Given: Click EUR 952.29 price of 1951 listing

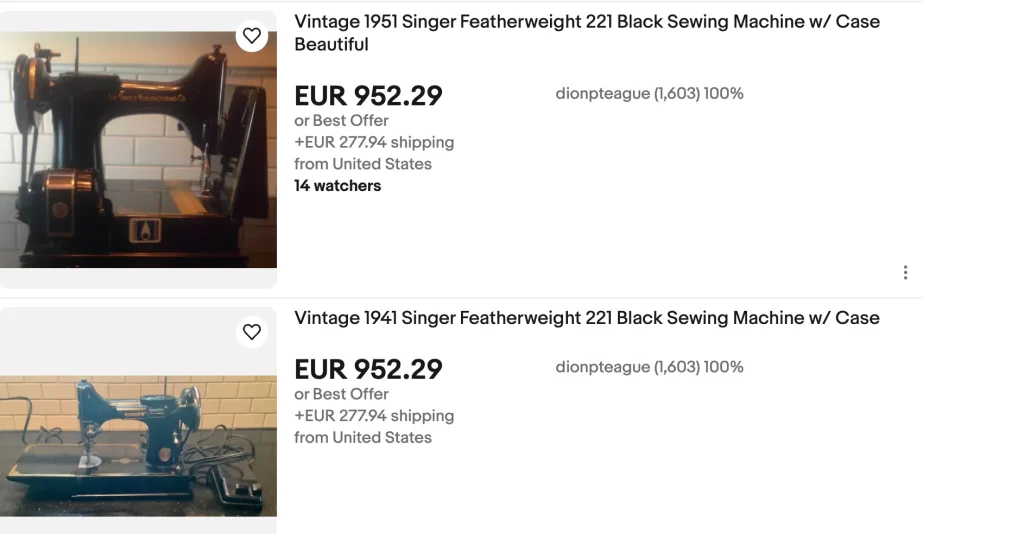Looking at the screenshot, I should [368, 96].
